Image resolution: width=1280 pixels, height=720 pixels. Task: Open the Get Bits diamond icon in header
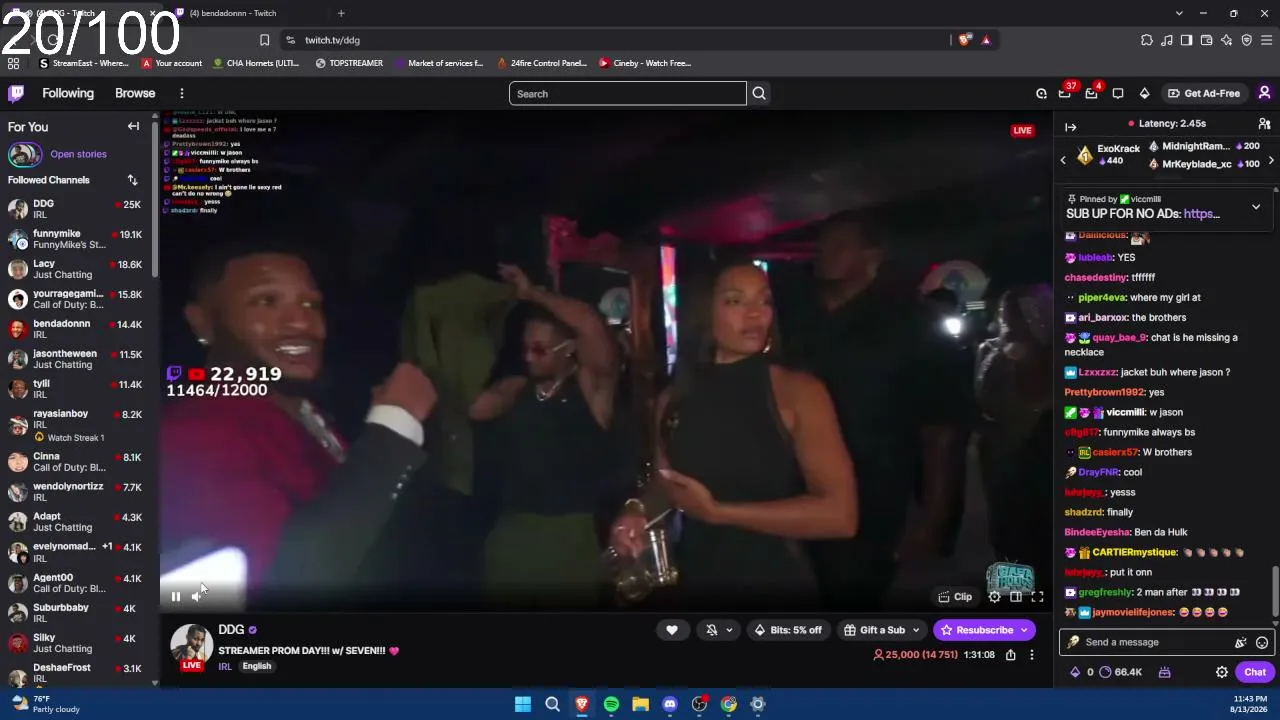click(1144, 93)
